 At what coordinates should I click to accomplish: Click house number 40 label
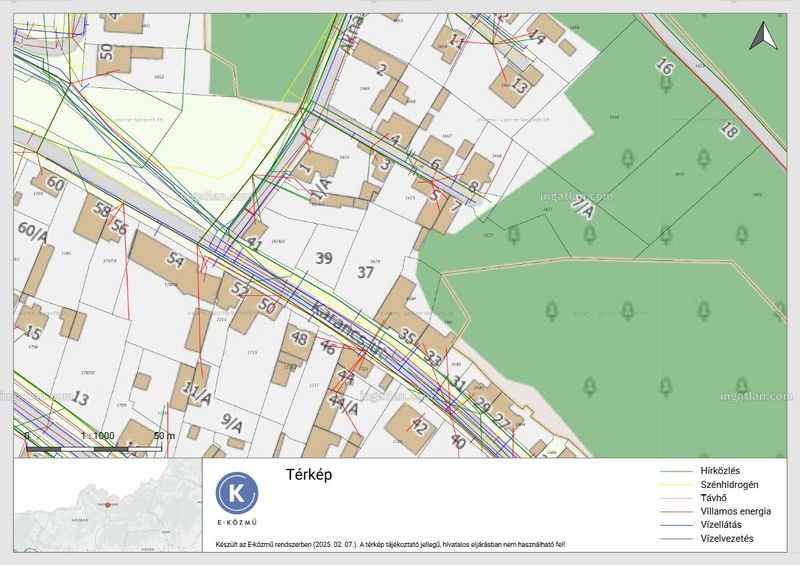point(458,441)
